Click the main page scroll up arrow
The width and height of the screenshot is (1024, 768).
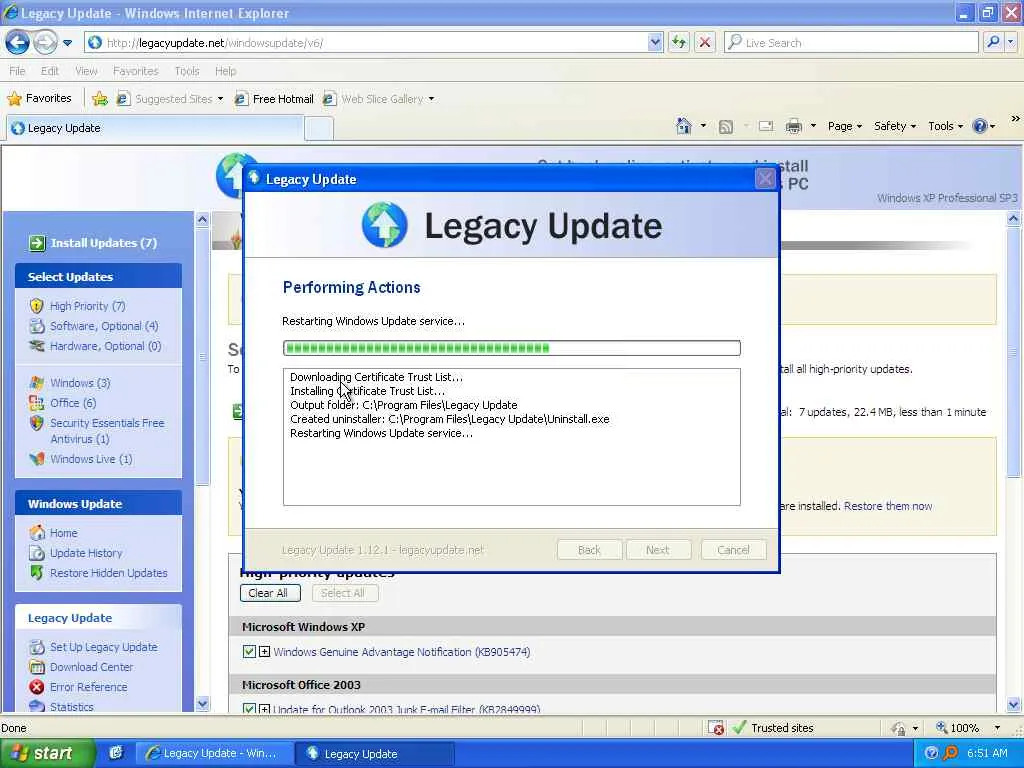[x=1014, y=219]
